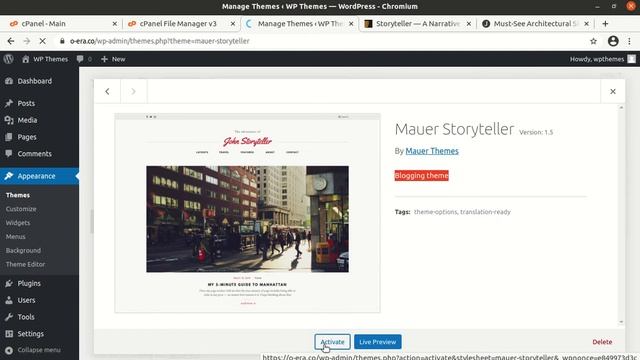This screenshot has width=640, height=360.
Task: Go forward with browser forward arrow
Action: click(x=27, y=41)
